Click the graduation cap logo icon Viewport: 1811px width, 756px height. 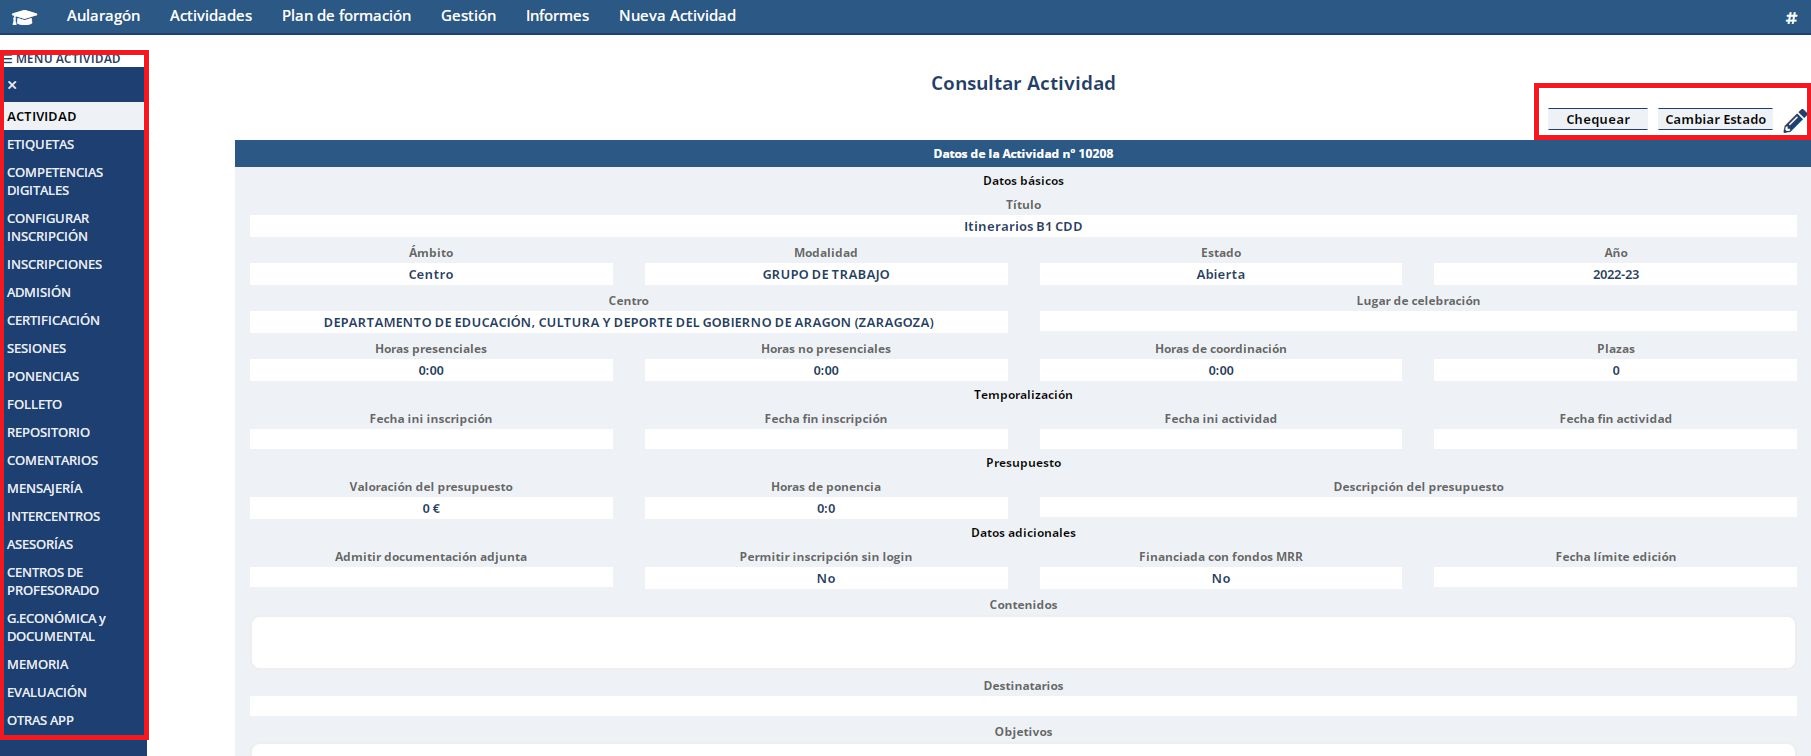click(x=24, y=17)
